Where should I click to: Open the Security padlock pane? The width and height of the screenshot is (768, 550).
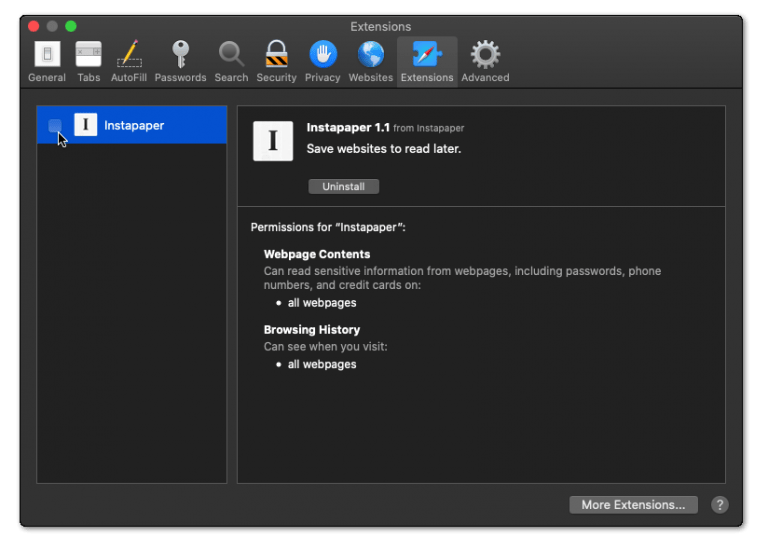point(276,62)
